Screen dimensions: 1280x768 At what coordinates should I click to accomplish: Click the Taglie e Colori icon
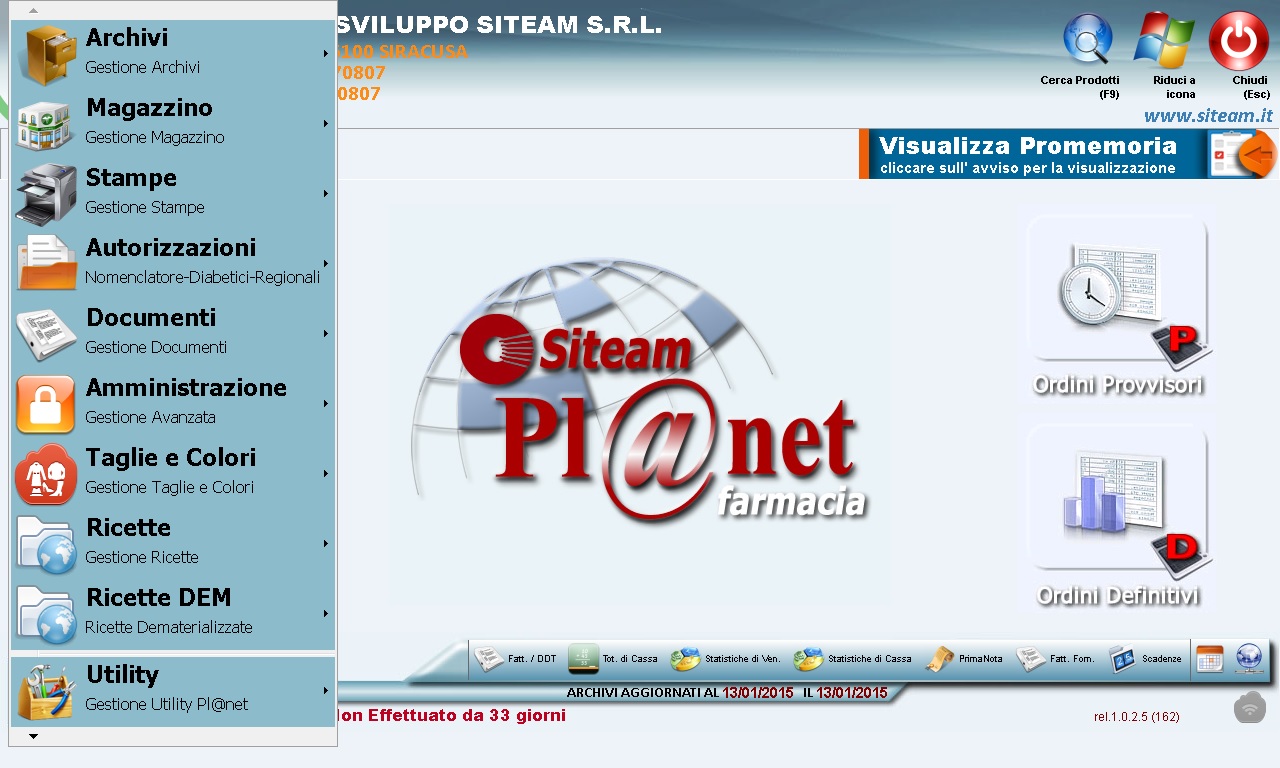click(x=46, y=474)
